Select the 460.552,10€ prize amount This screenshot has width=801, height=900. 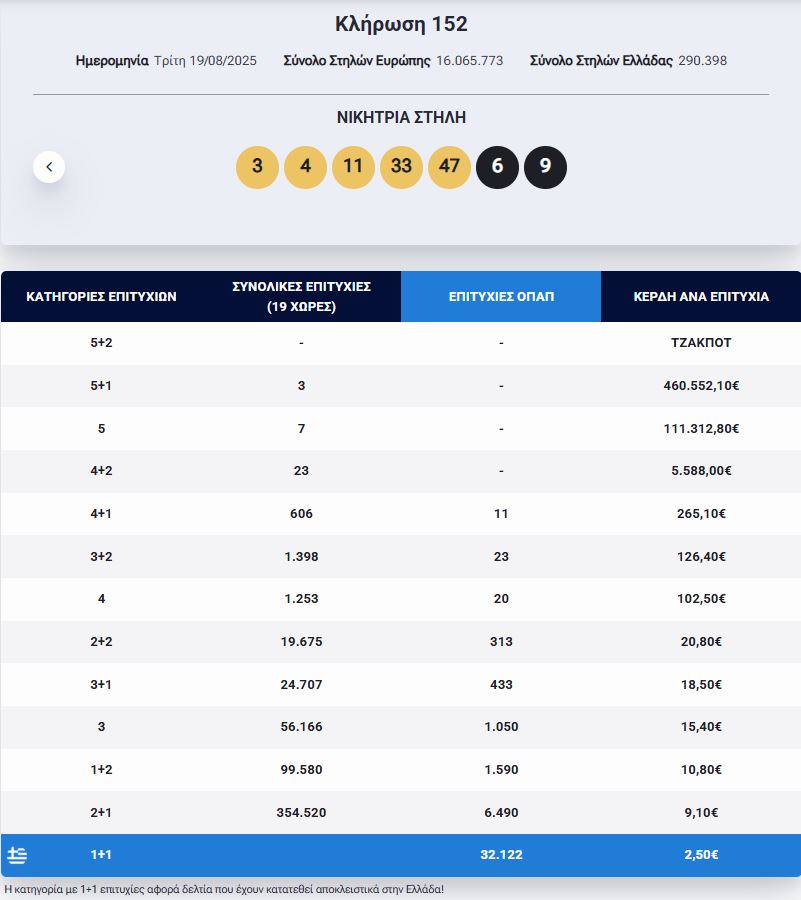tap(701, 386)
